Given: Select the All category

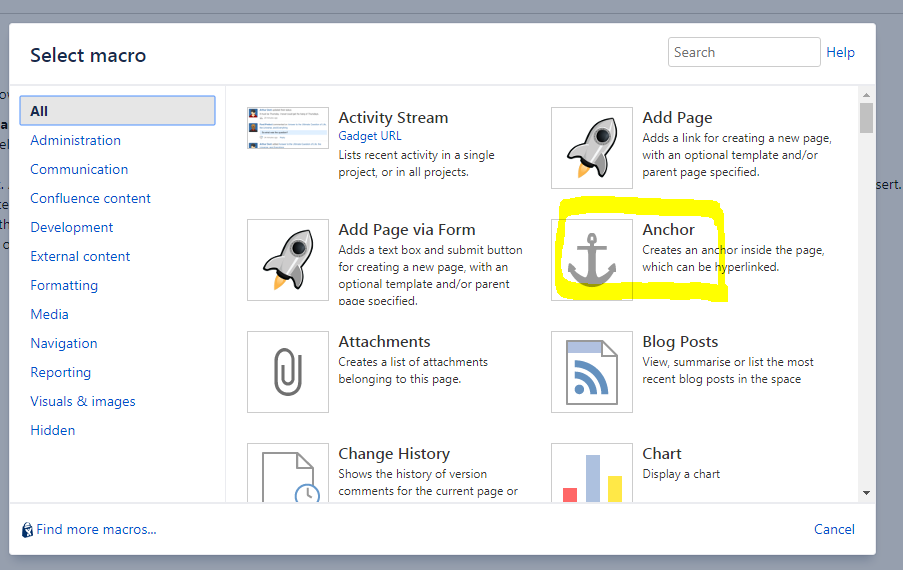Looking at the screenshot, I should tap(117, 111).
